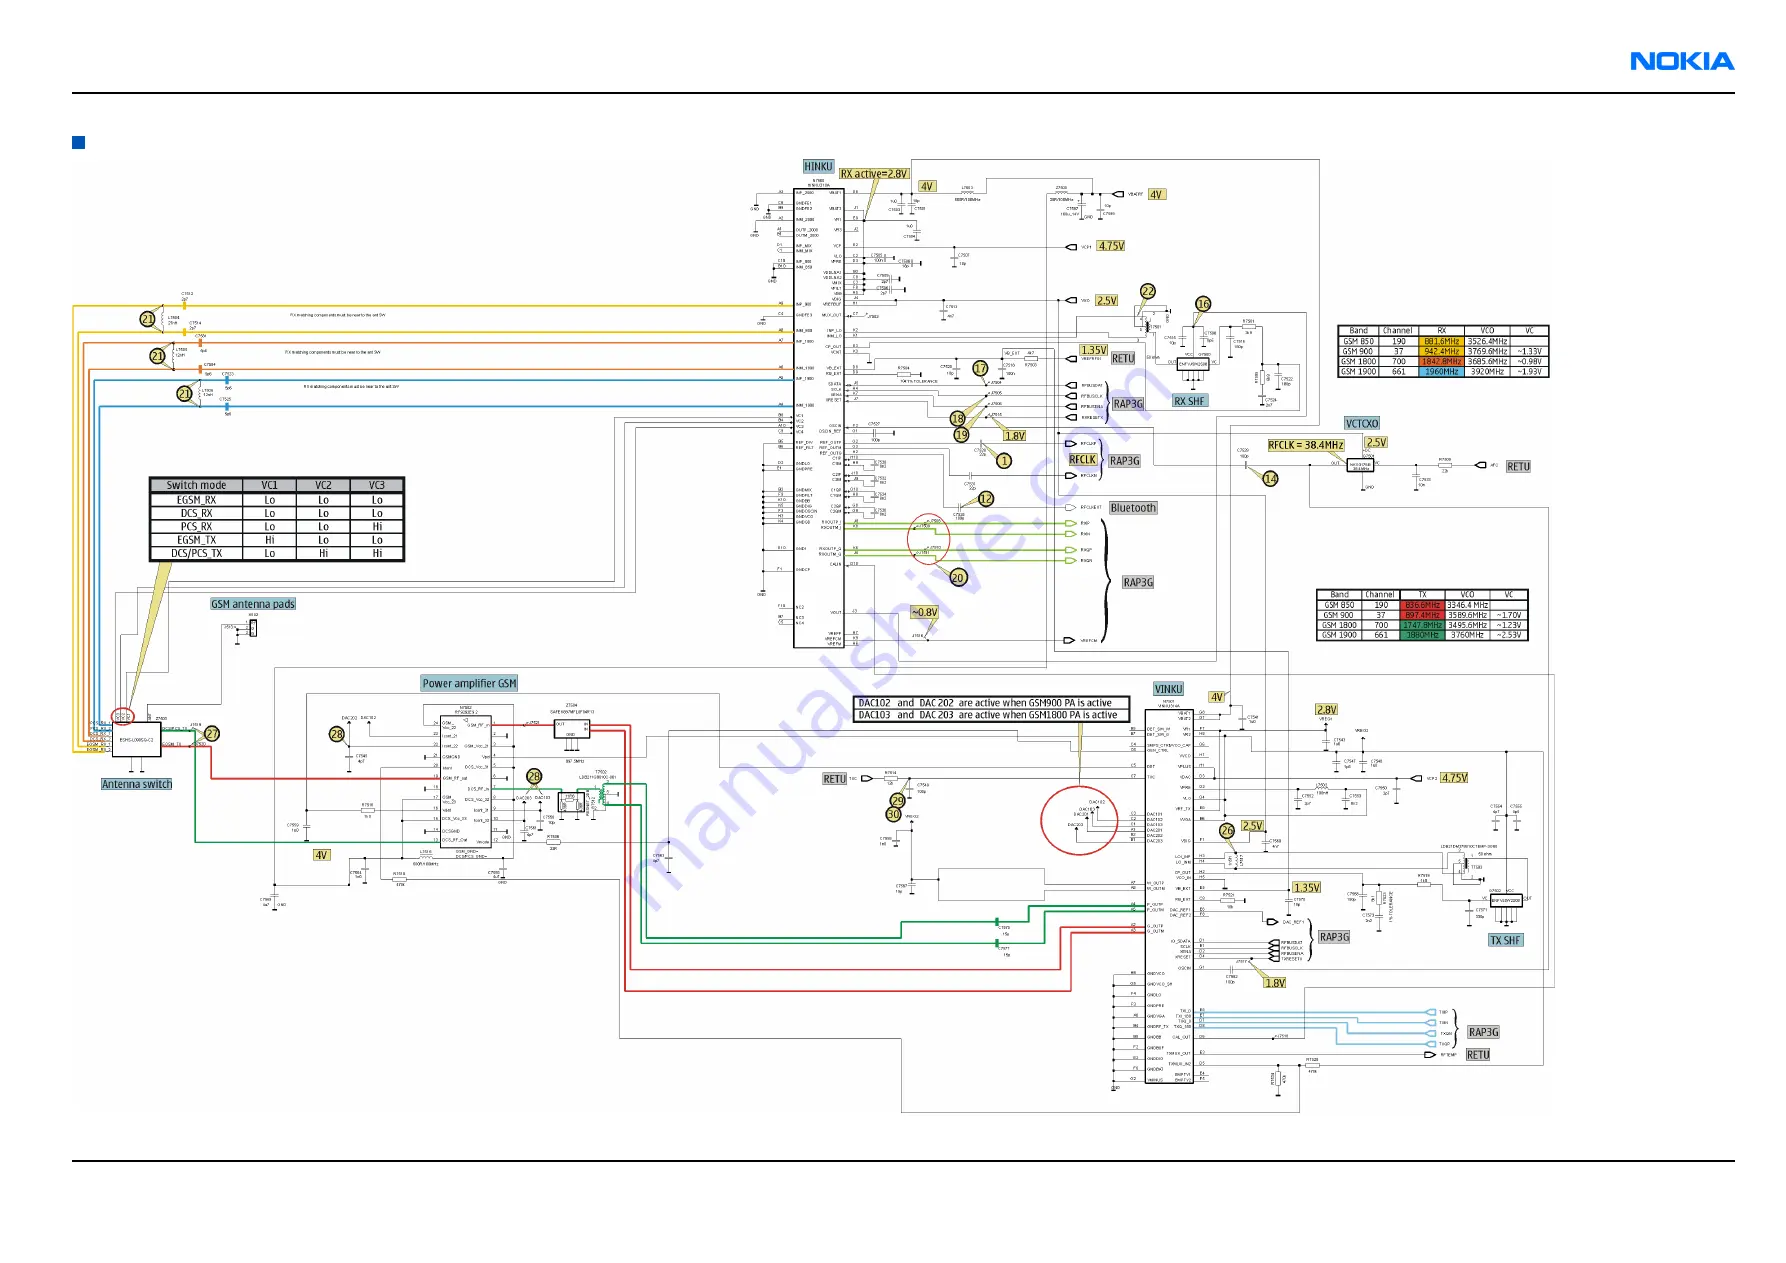Image resolution: width=1786 pixels, height=1263 pixels.
Task: Click the 'RX active=2.8V' annotation
Action: [x=874, y=174]
